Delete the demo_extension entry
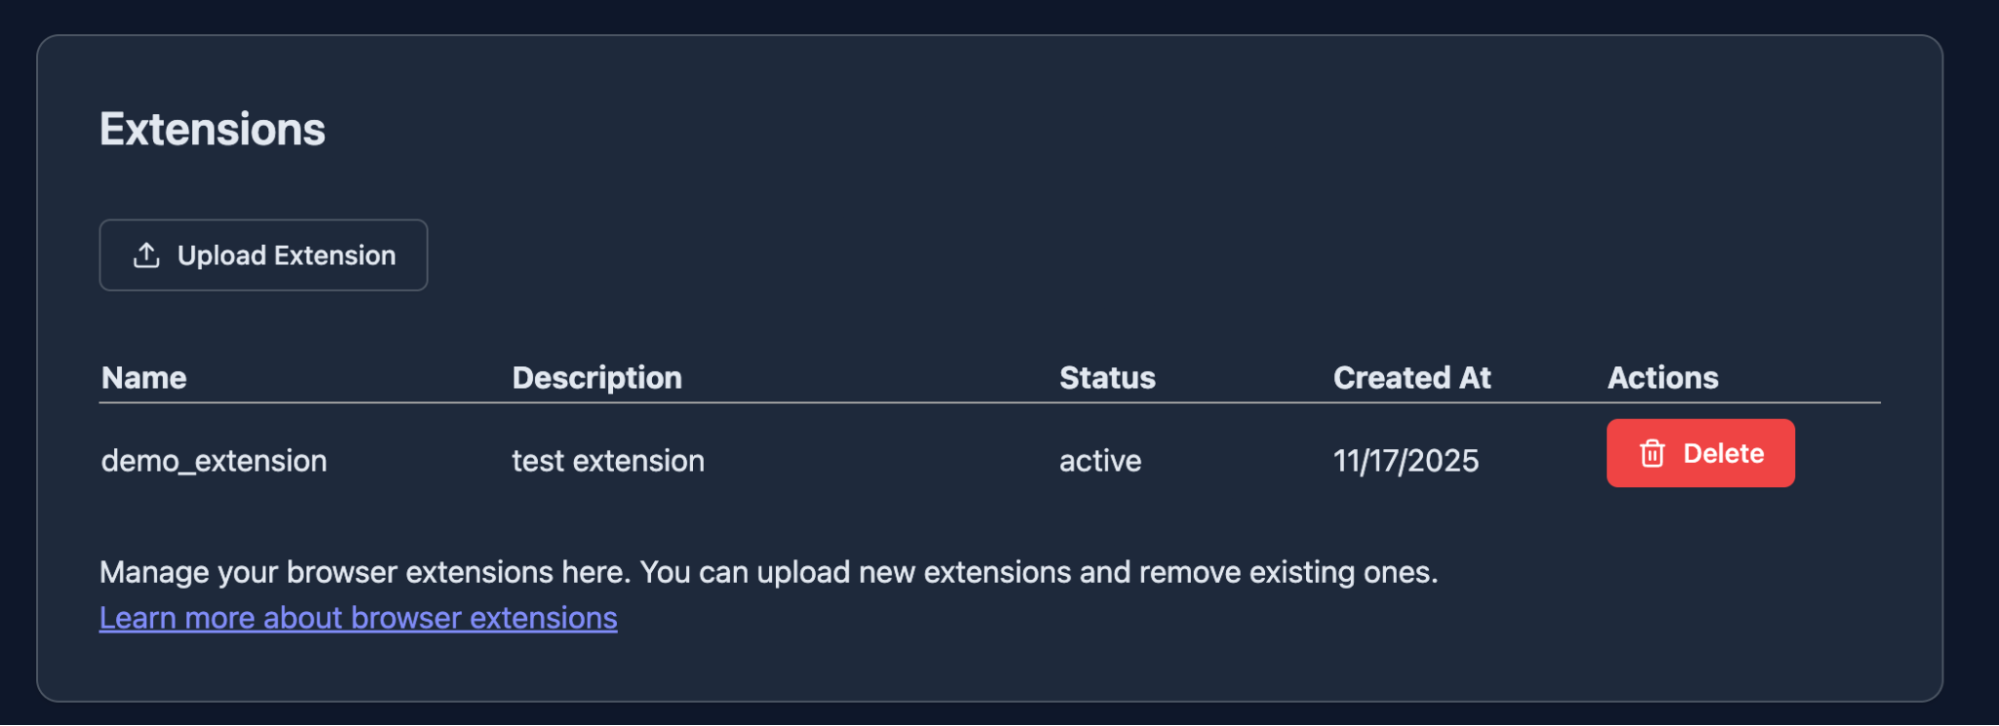 1699,452
